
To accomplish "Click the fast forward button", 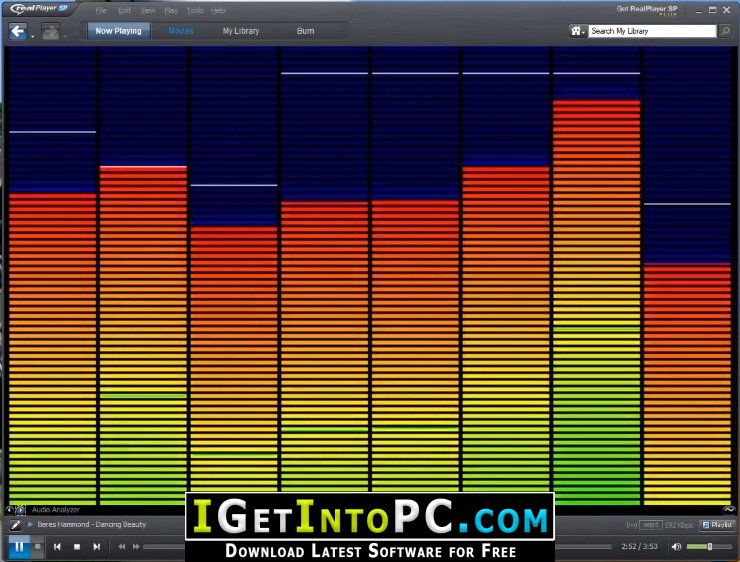I will pos(136,547).
